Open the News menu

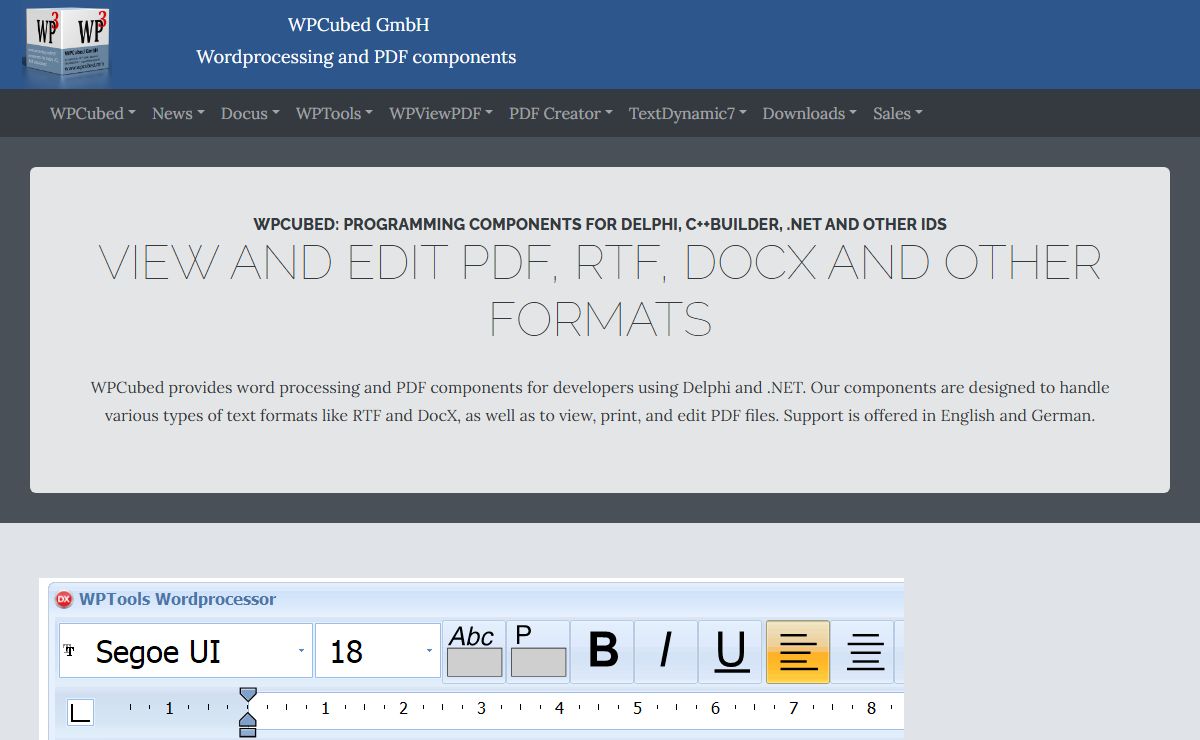(x=178, y=113)
